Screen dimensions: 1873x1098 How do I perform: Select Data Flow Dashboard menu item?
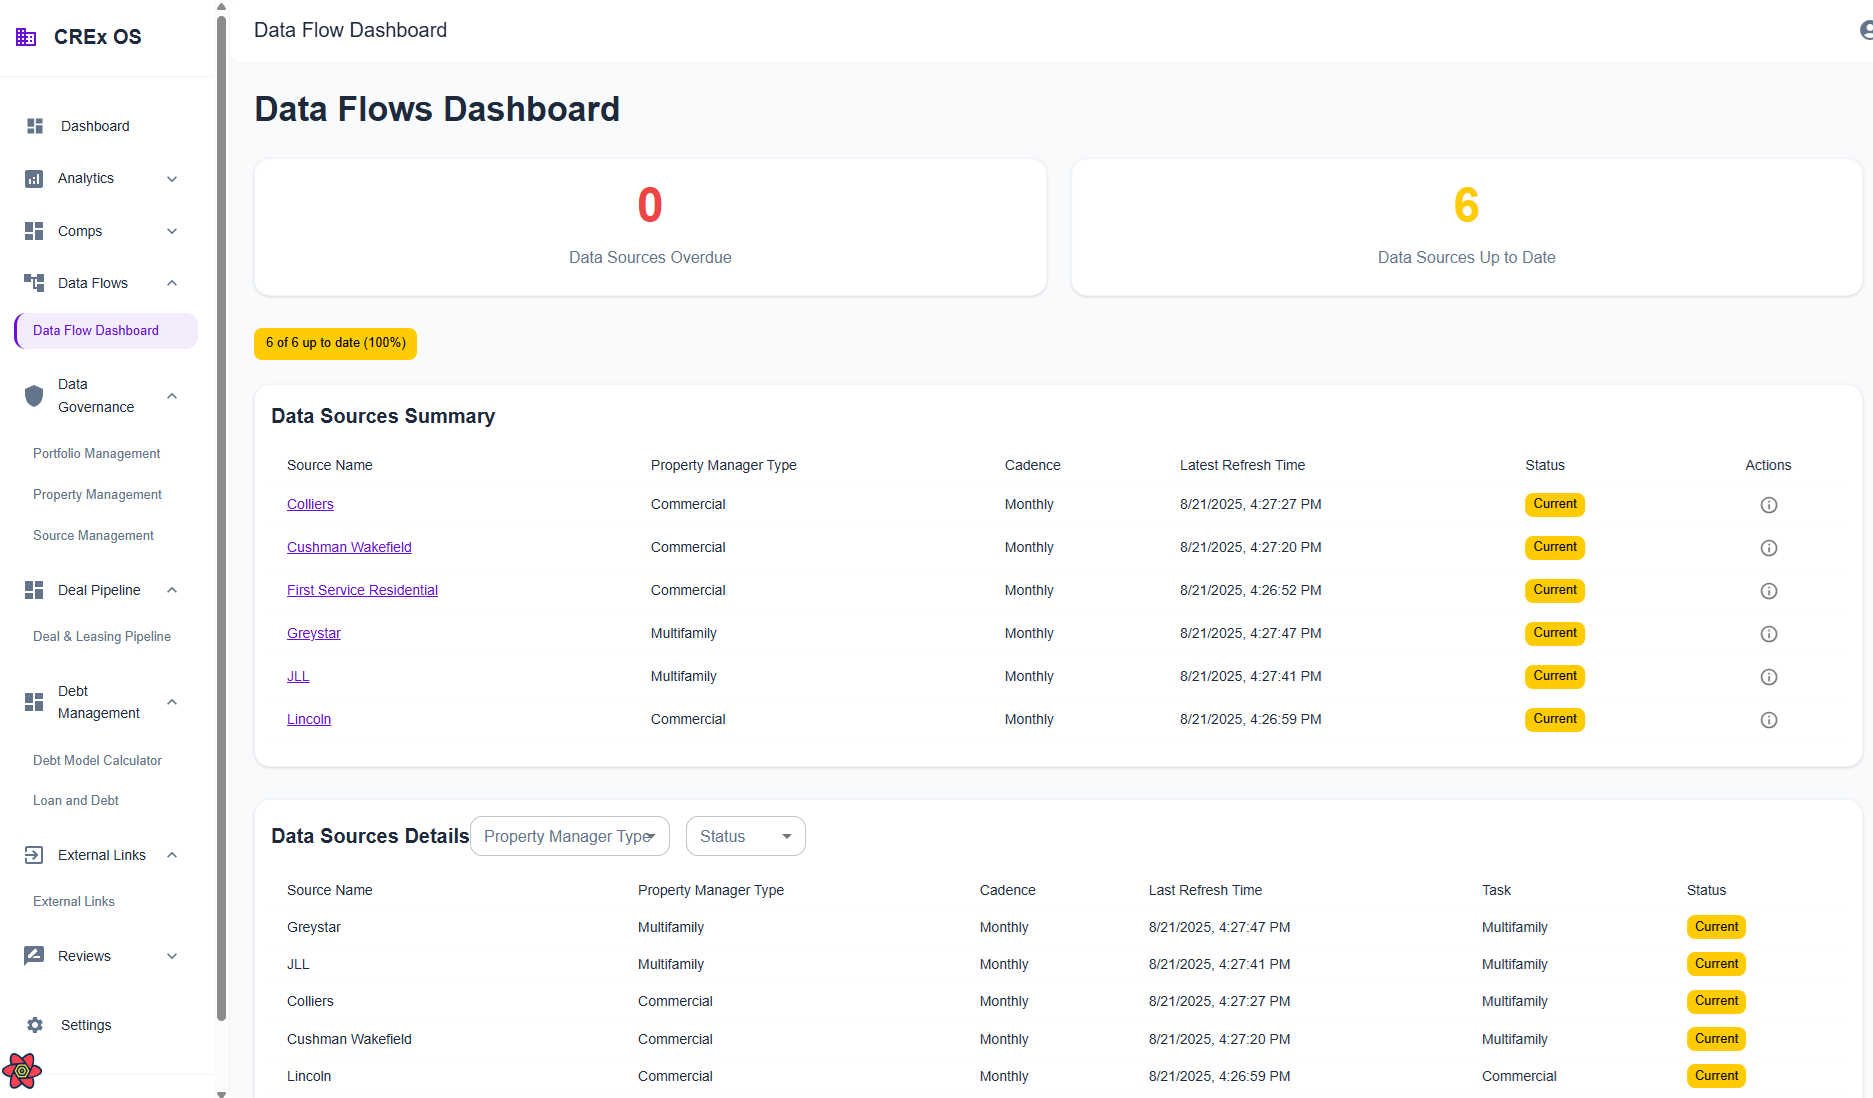click(96, 331)
